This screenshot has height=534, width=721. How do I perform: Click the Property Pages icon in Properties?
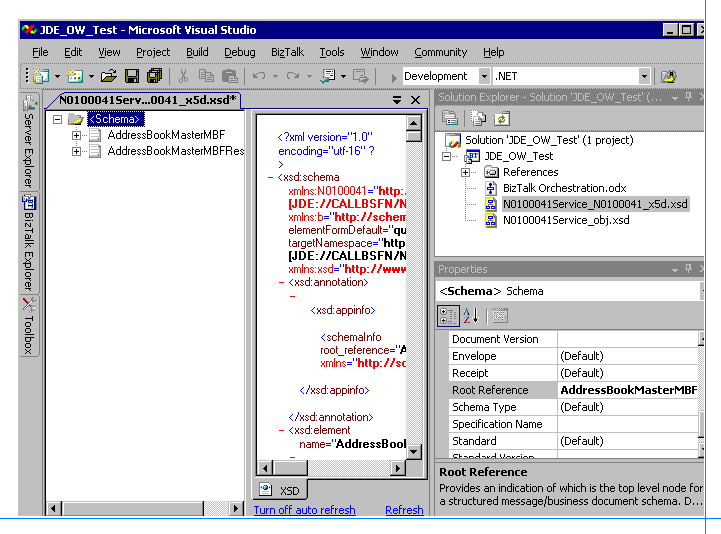(x=500, y=316)
